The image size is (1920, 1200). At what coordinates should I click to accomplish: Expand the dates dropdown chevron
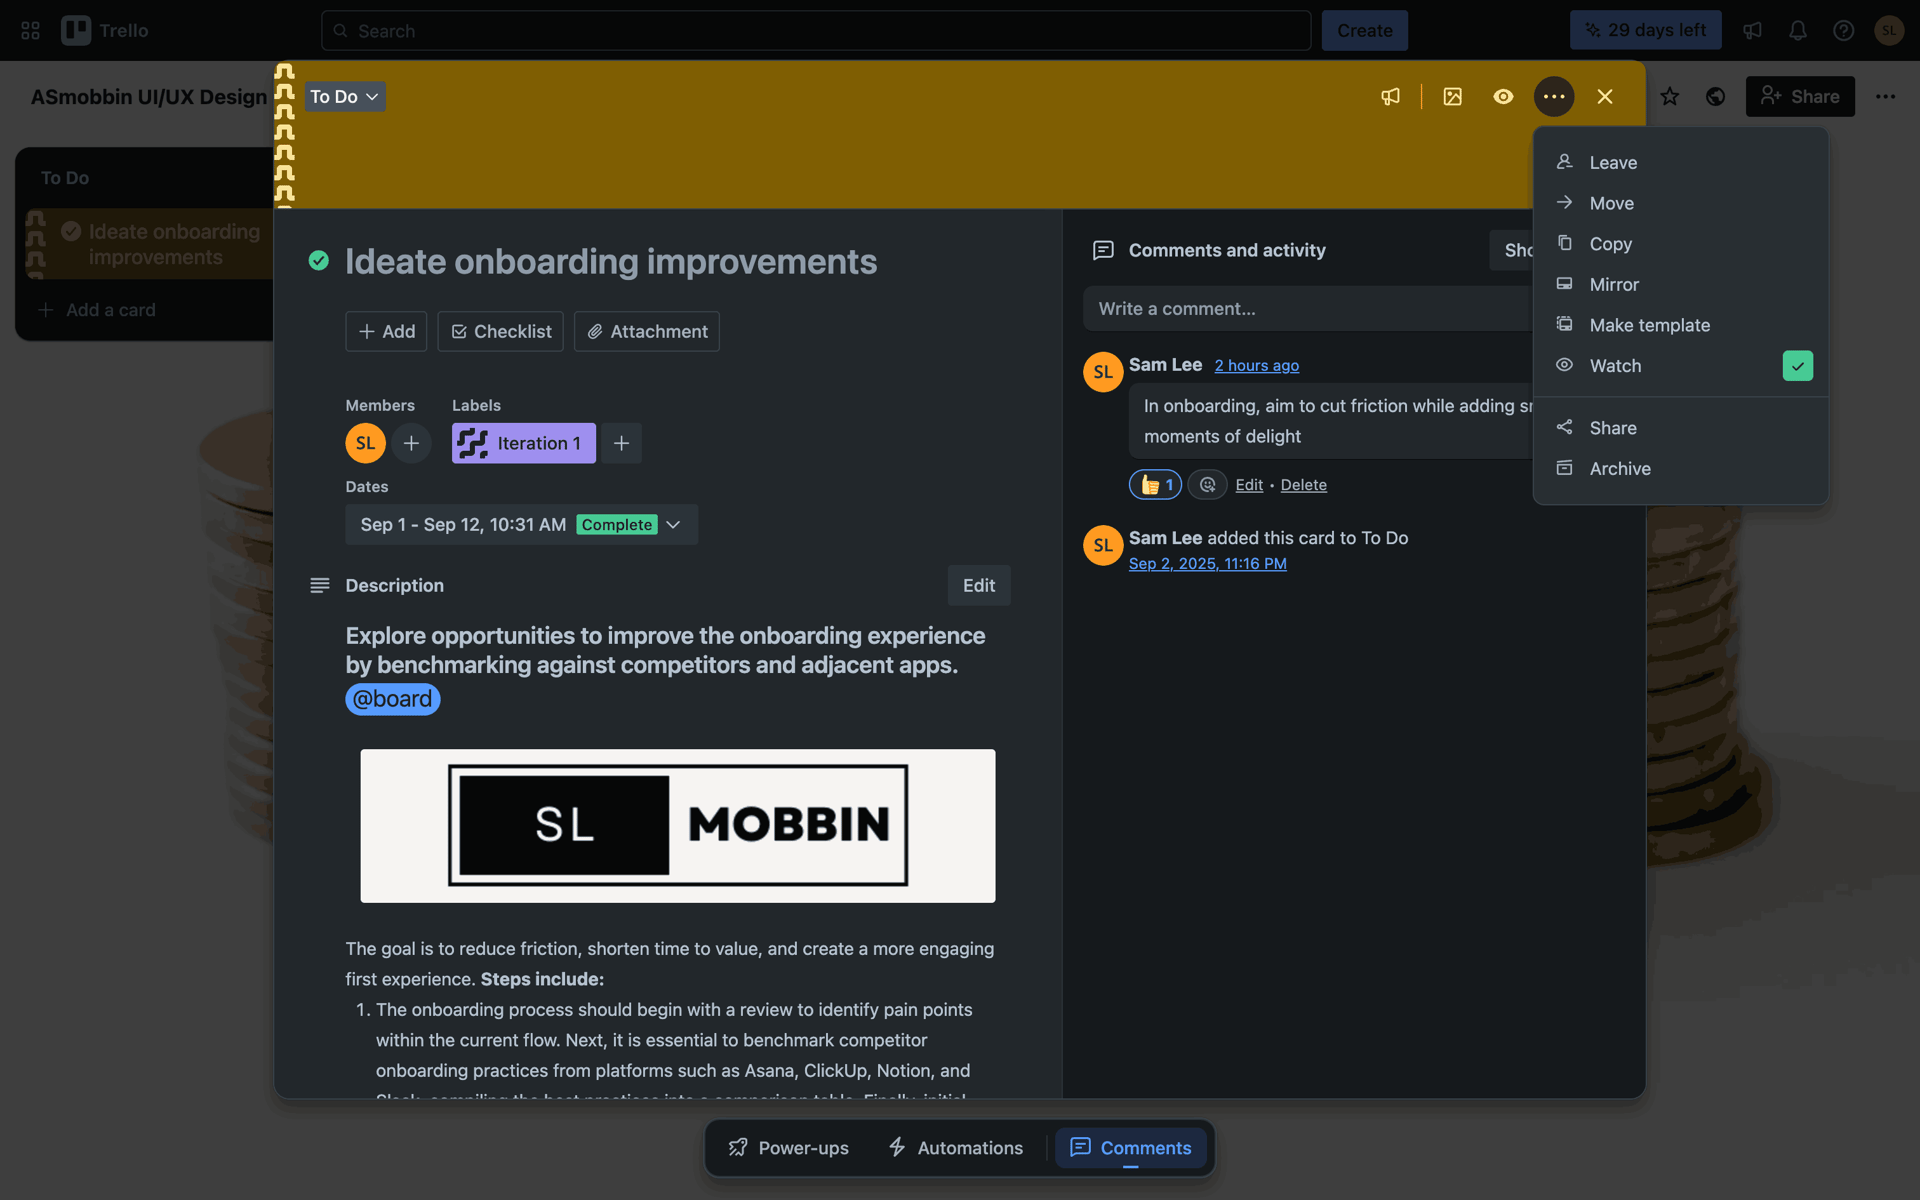point(674,525)
